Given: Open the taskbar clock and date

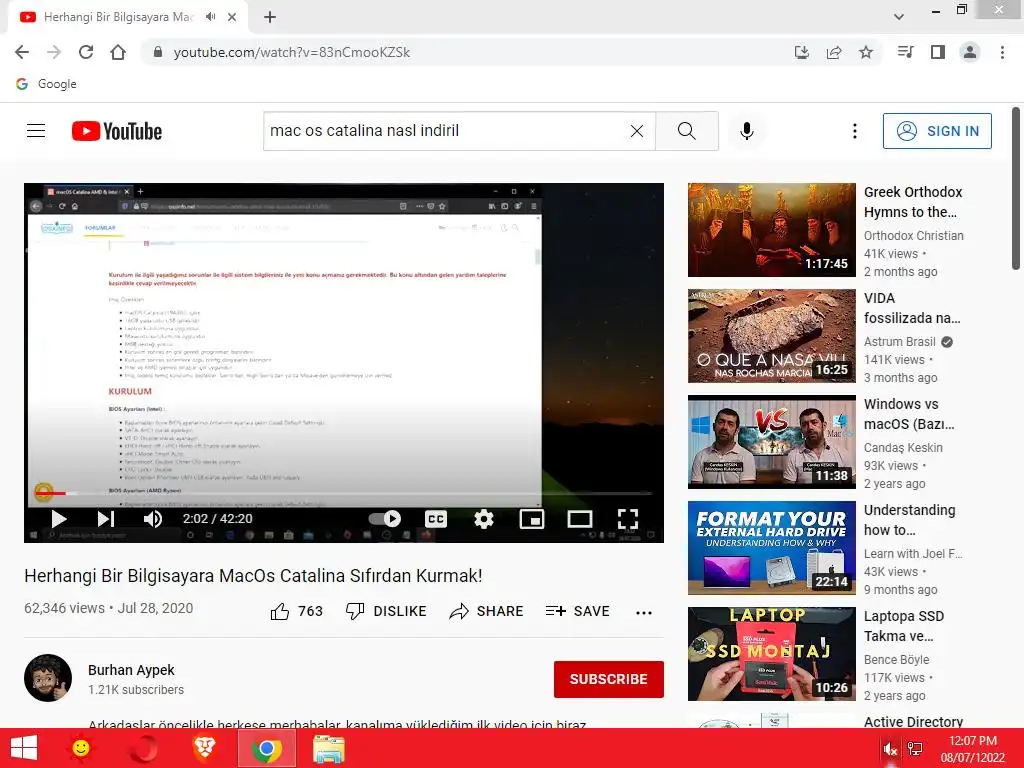Looking at the screenshot, I should (x=972, y=748).
